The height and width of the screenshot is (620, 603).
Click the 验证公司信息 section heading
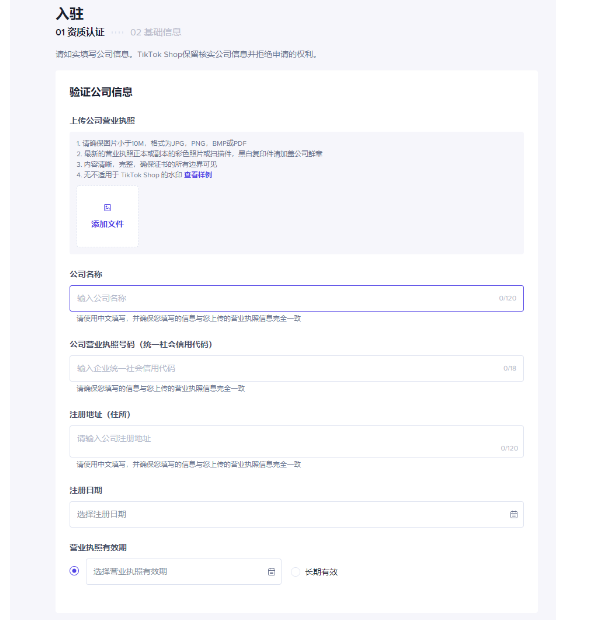101,92
